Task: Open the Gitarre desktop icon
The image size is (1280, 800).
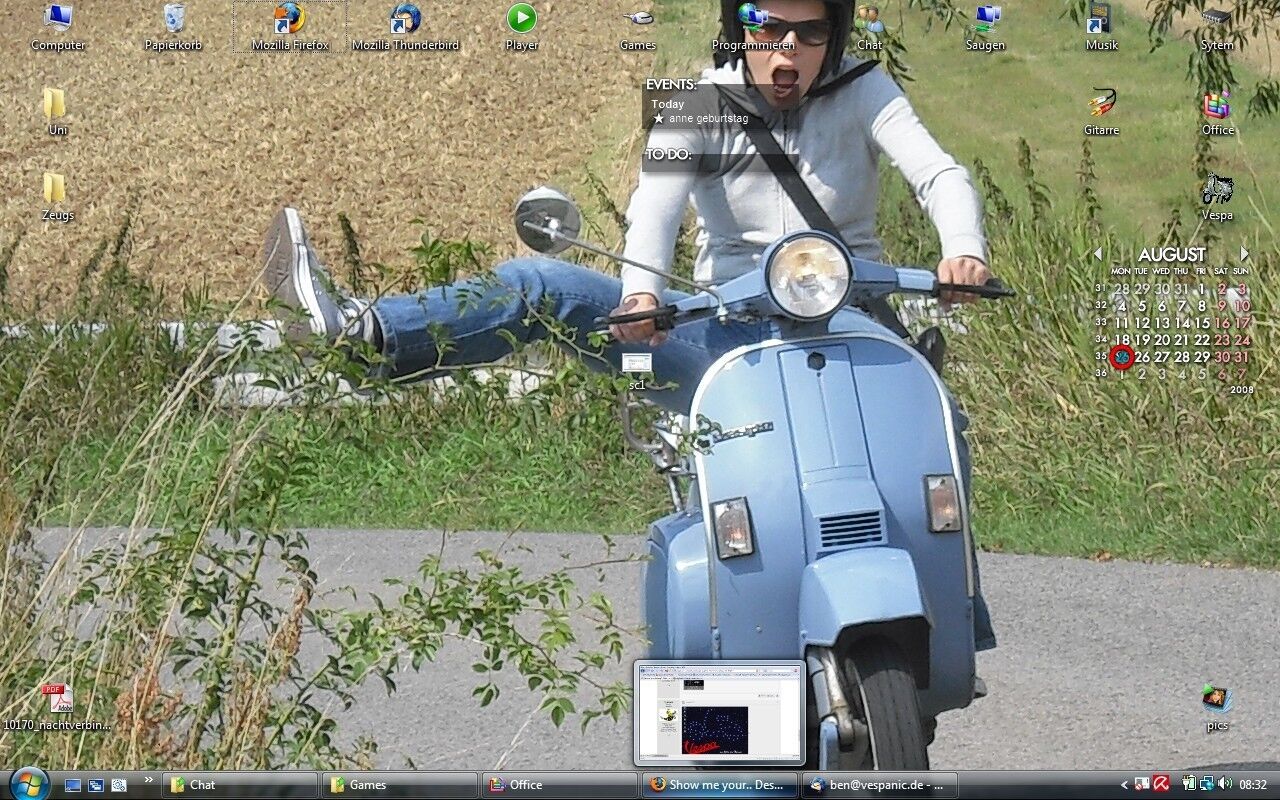Action: [x=1101, y=104]
